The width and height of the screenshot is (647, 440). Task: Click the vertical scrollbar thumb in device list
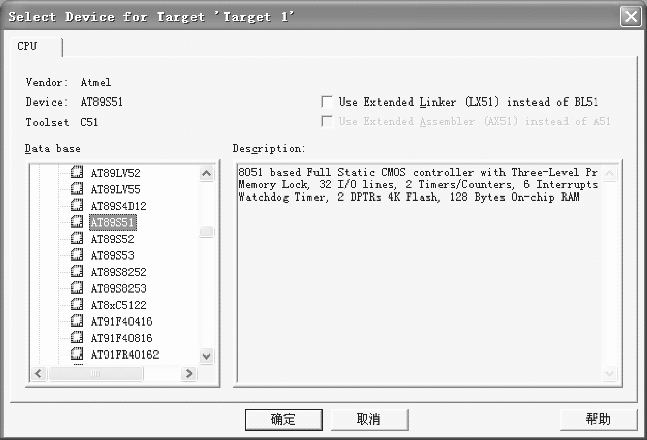pyautogui.click(x=207, y=231)
